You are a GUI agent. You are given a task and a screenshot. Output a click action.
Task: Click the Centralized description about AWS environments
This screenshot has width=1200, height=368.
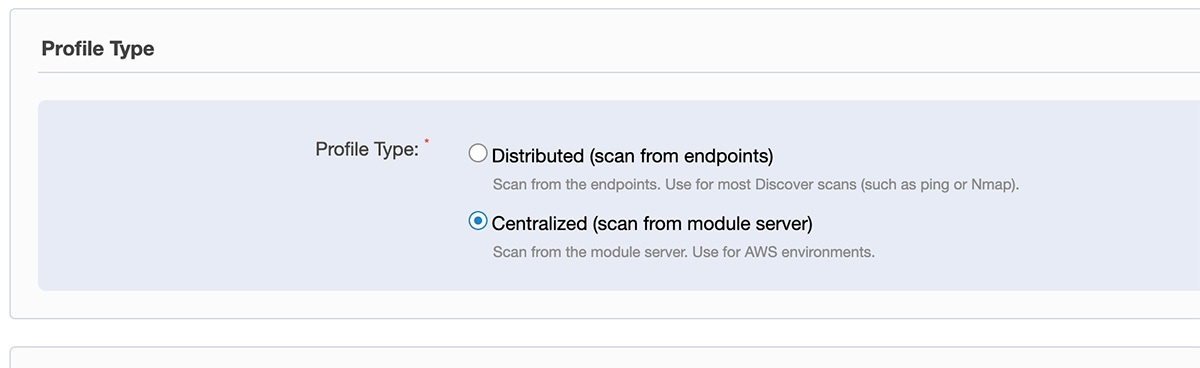[x=684, y=252]
